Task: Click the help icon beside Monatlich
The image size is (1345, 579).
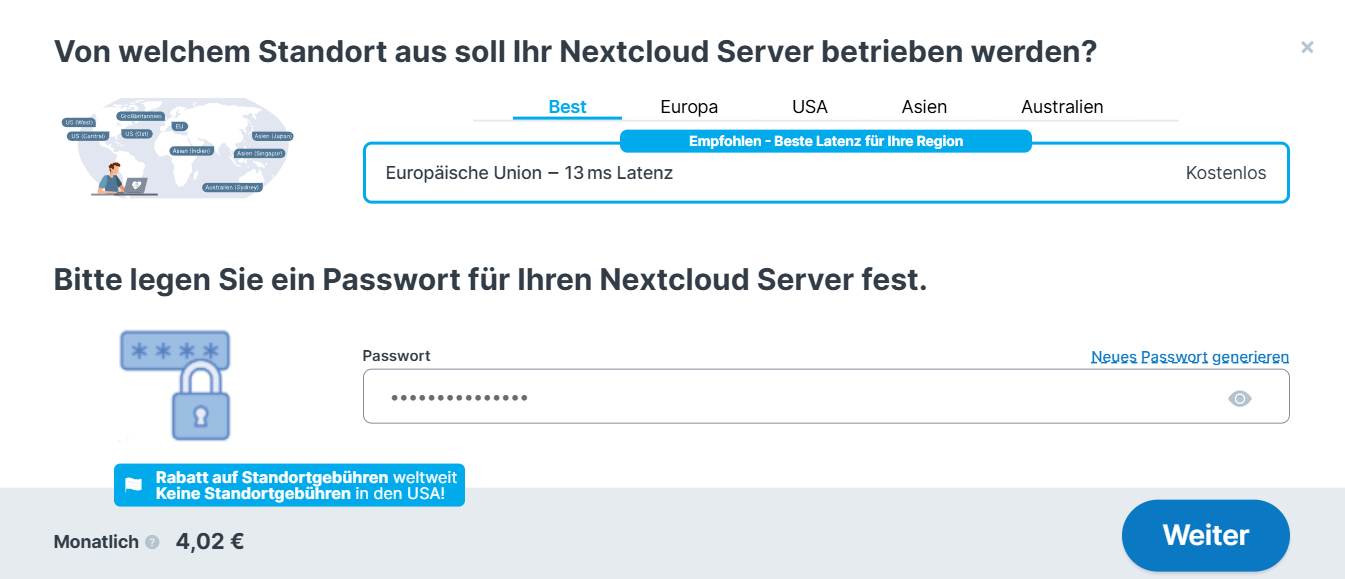Action: pos(152,542)
